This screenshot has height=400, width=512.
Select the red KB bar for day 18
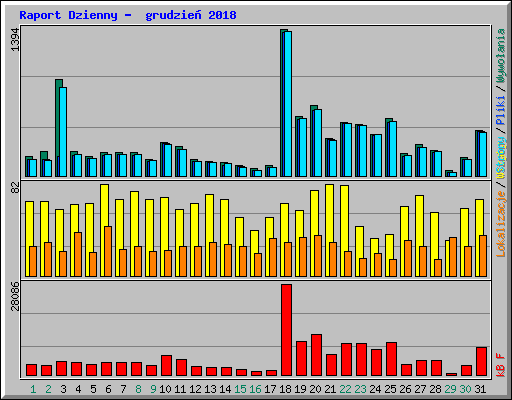pos(286,330)
